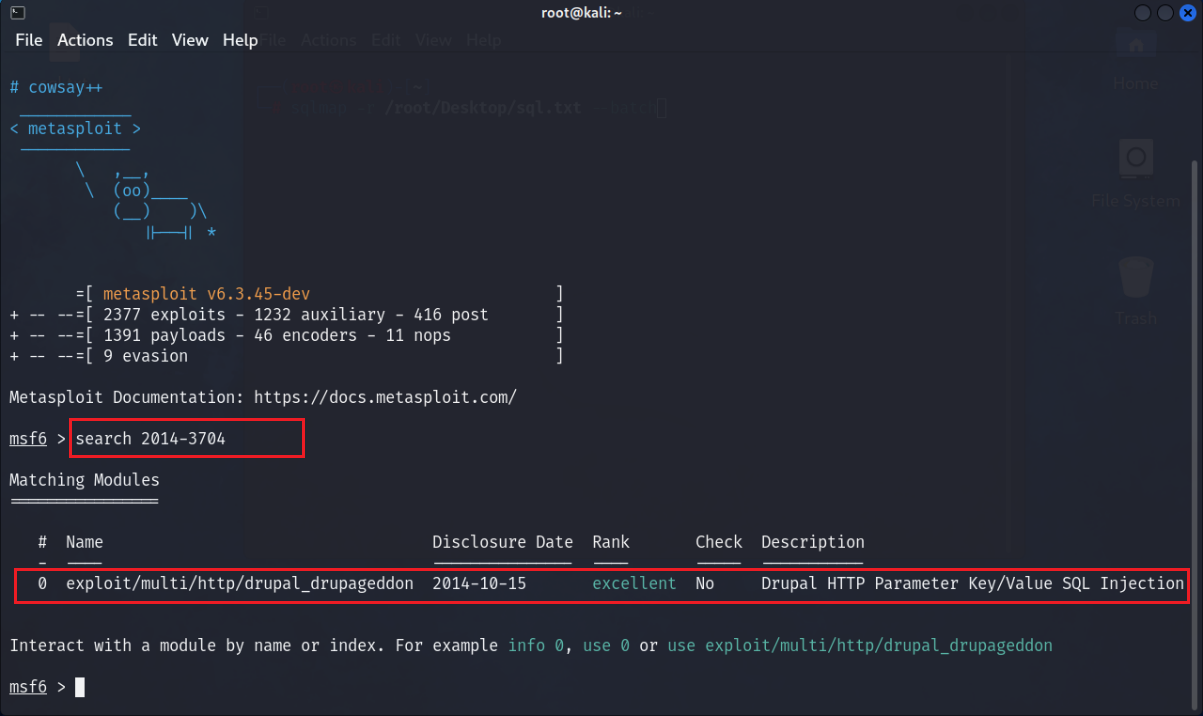Click the 'search 2014-3704' command text
This screenshot has width=1203, height=716.
click(150, 439)
